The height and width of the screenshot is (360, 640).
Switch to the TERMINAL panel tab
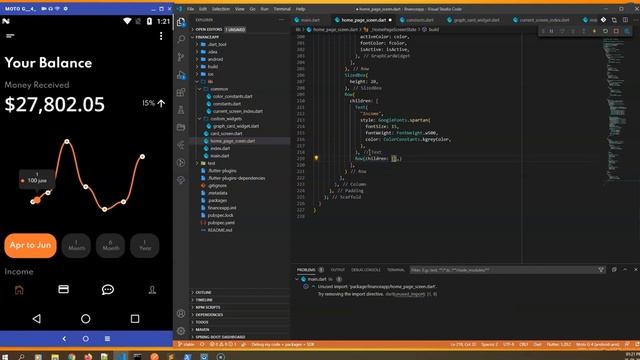(x=396, y=270)
